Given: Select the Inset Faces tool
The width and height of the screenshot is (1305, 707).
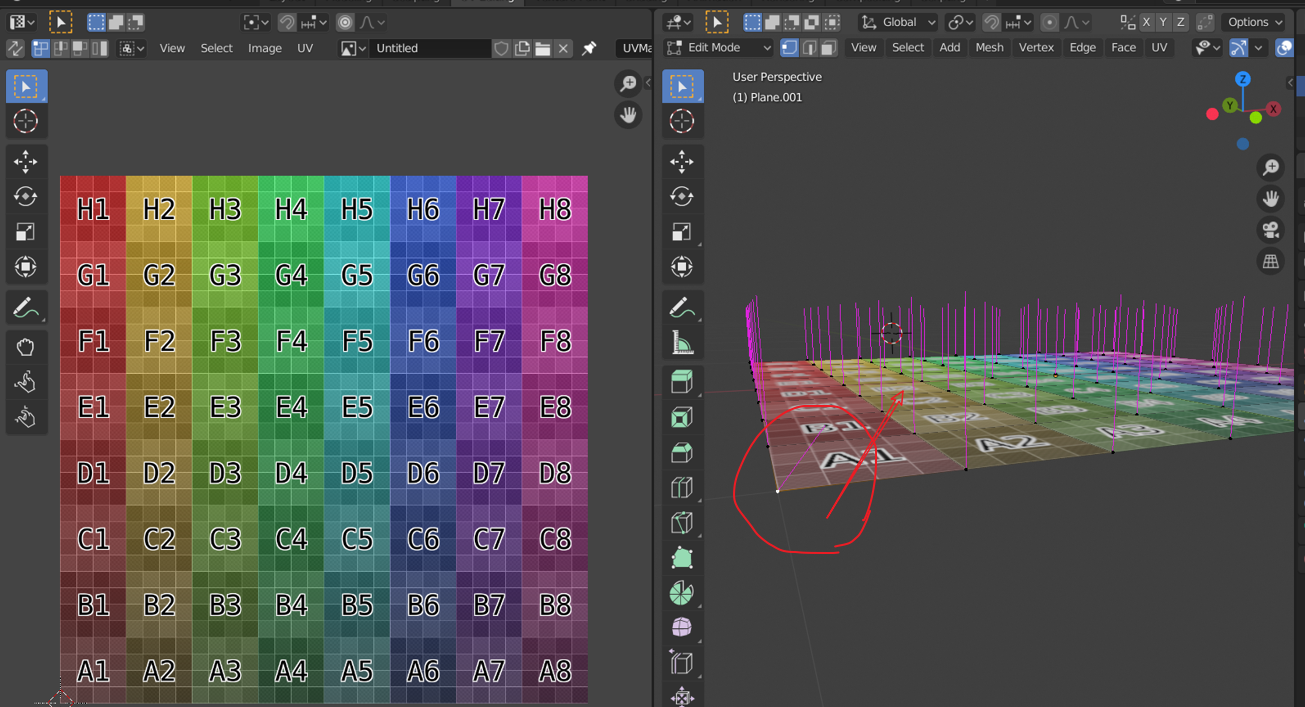Looking at the screenshot, I should 681,417.
